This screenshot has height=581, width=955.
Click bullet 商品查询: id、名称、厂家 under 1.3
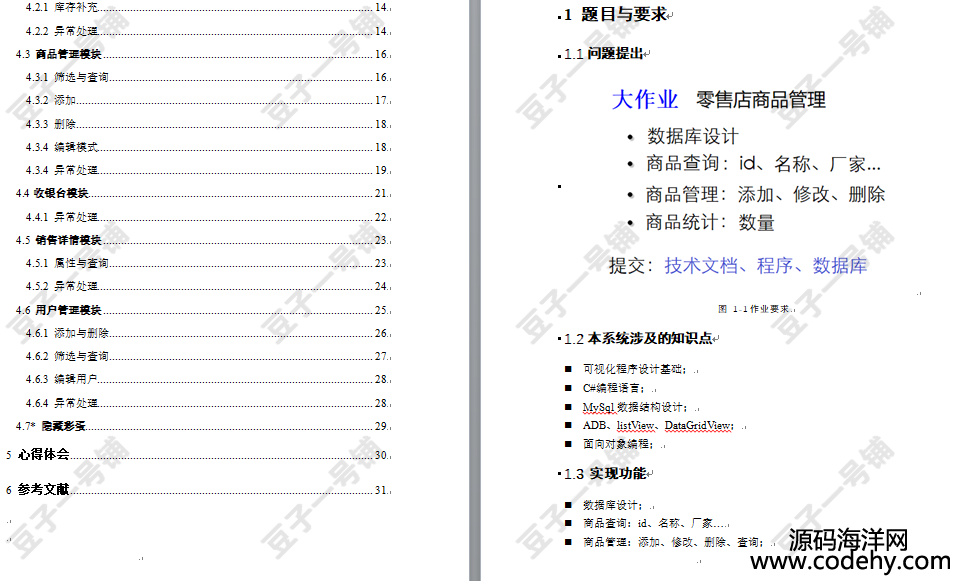click(656, 523)
